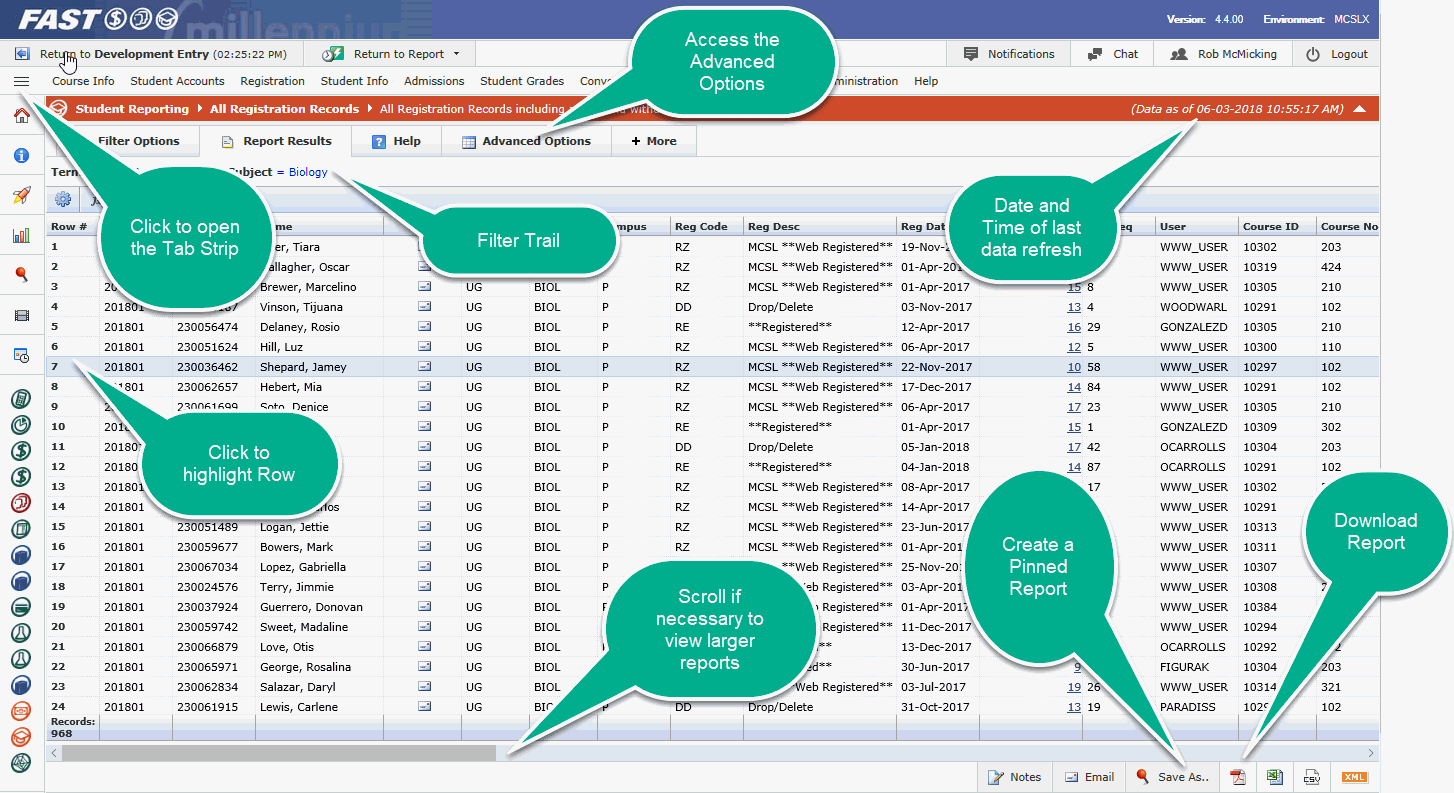Export report to Excel
1454x793 pixels.
(x=1275, y=777)
